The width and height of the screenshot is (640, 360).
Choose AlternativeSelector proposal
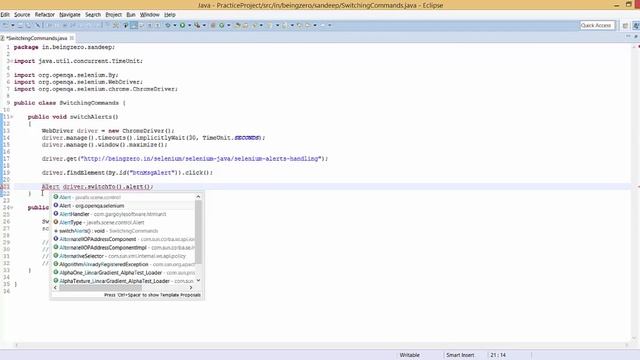click(x=123, y=256)
